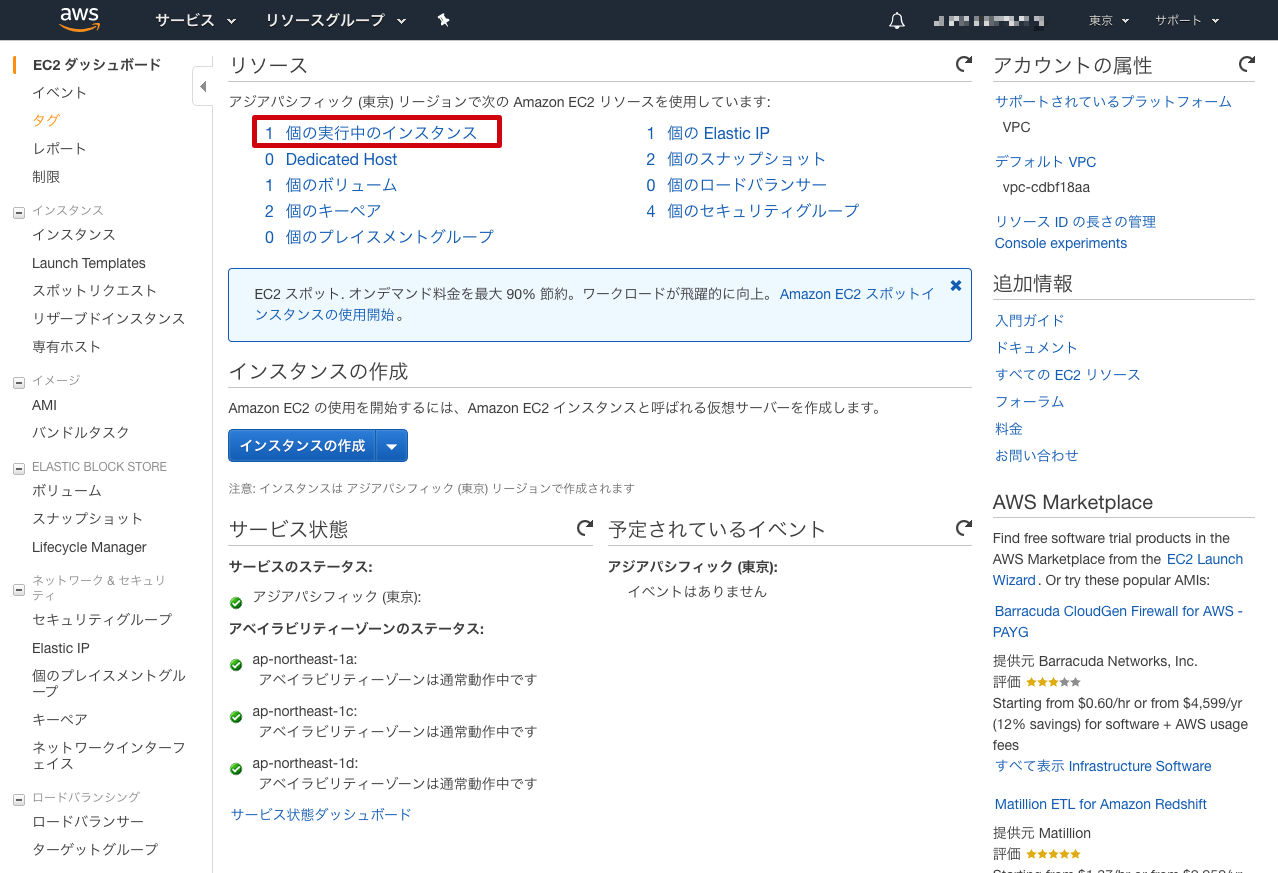Open ターゲットグループ in sidebar

pos(94,849)
